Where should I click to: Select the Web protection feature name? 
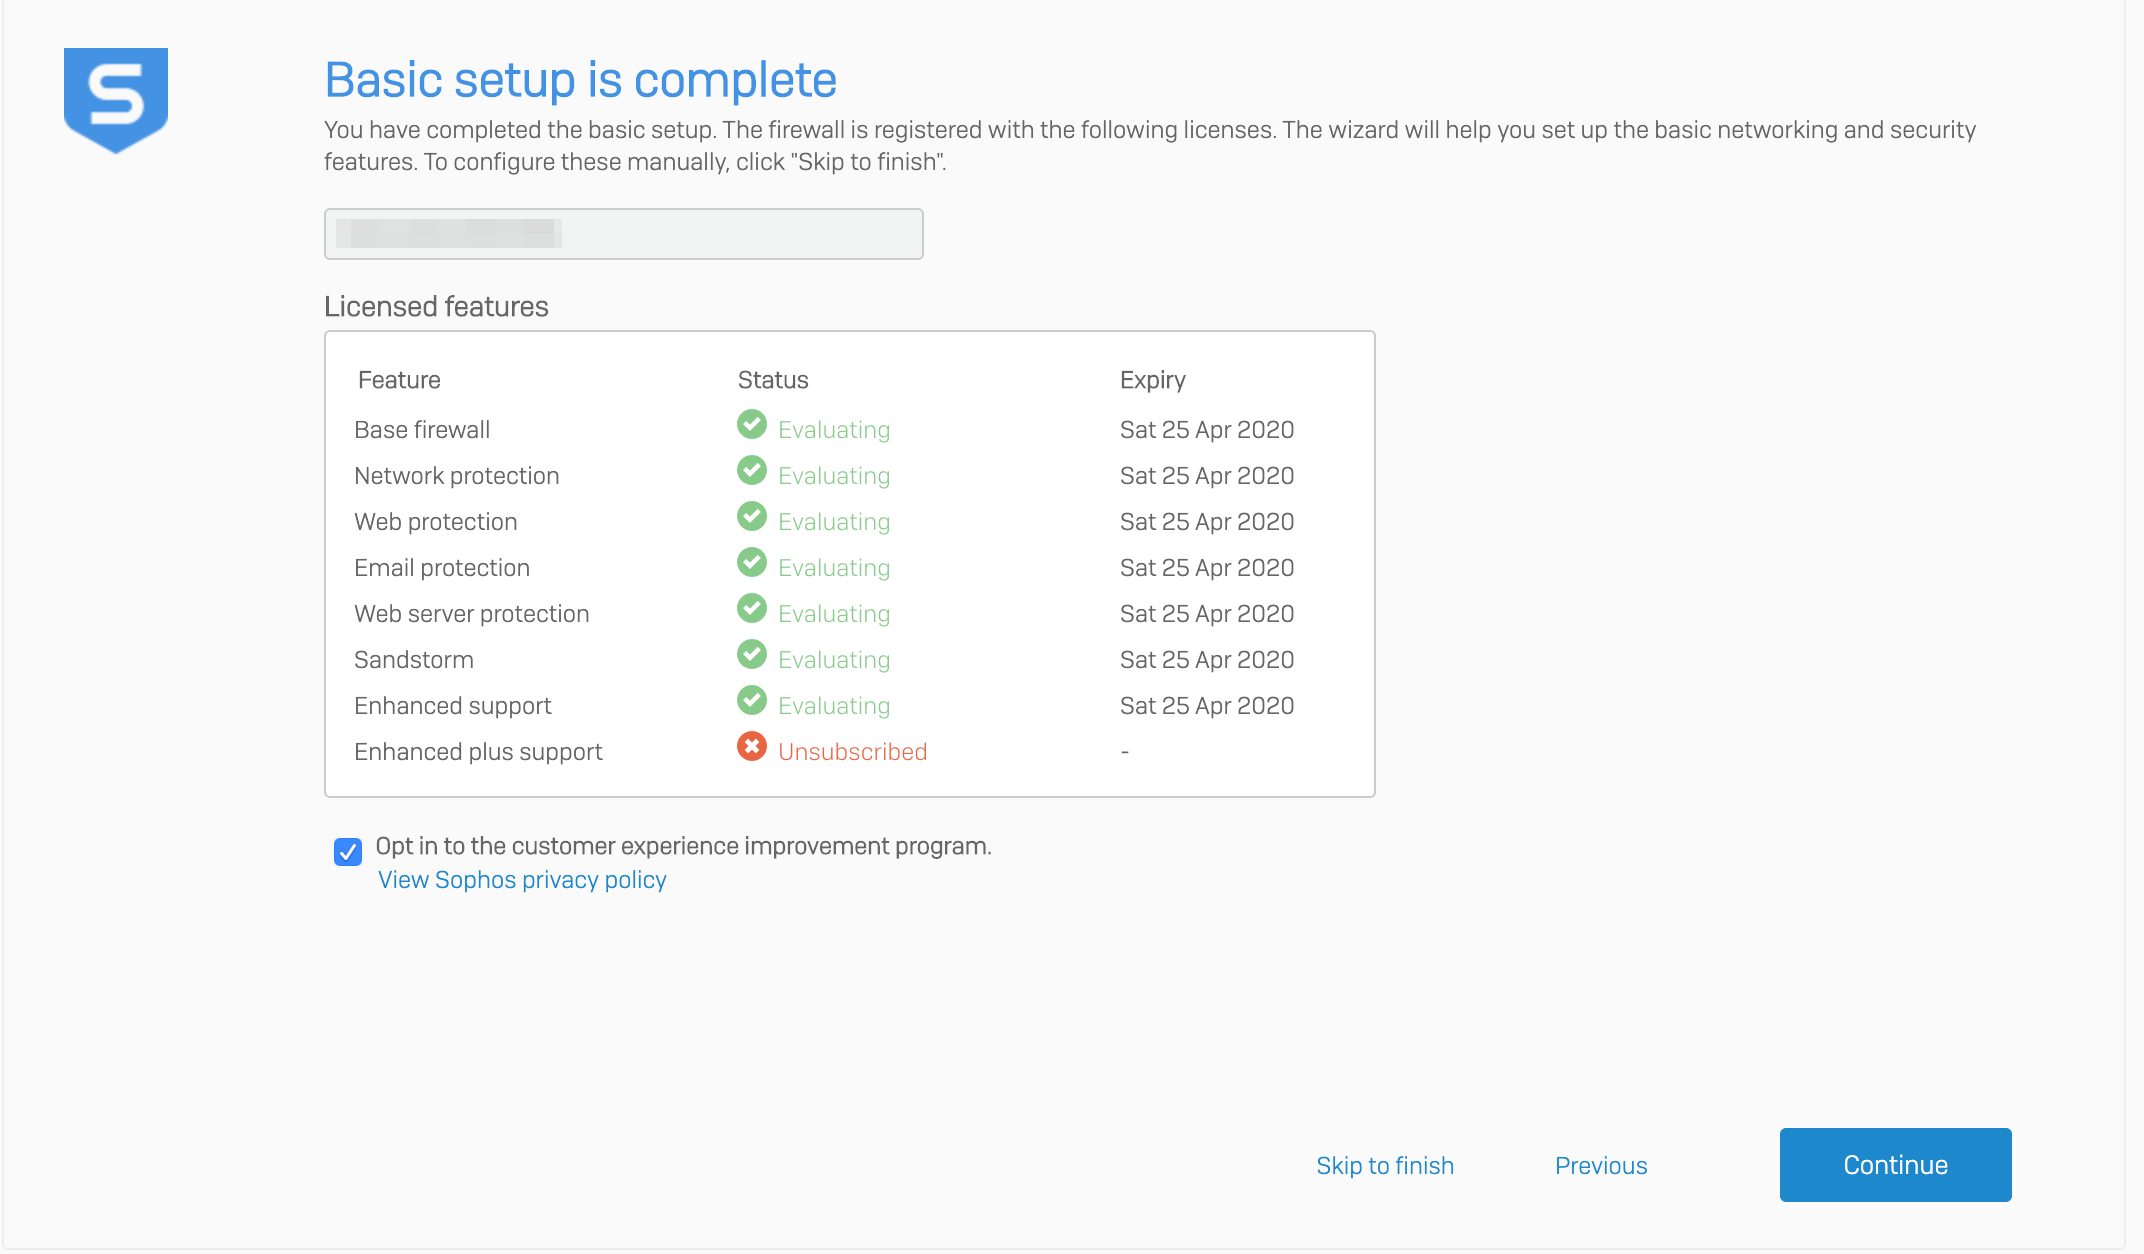[x=436, y=522]
